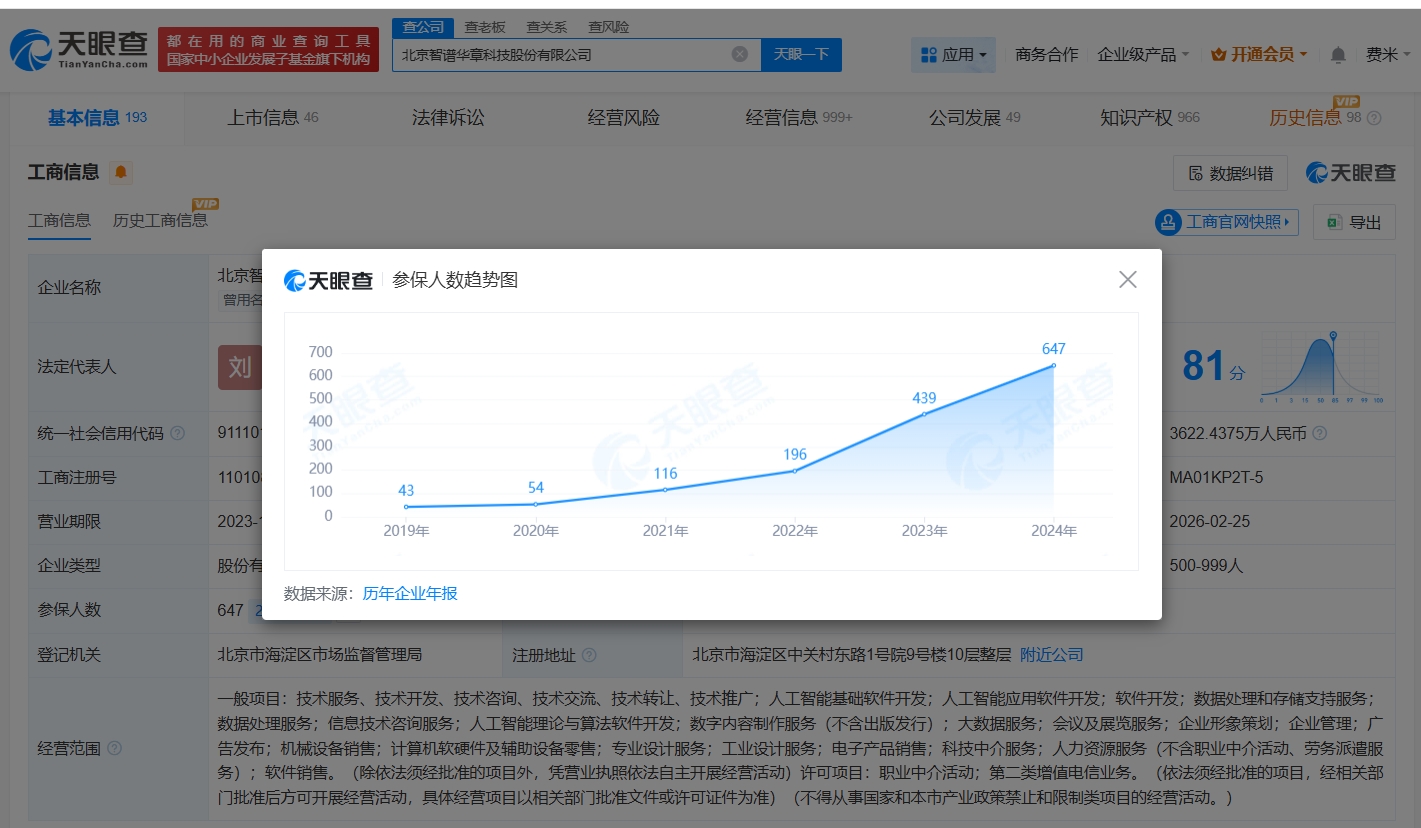
Task: Open notifications via the bell icon
Action: tap(1337, 55)
